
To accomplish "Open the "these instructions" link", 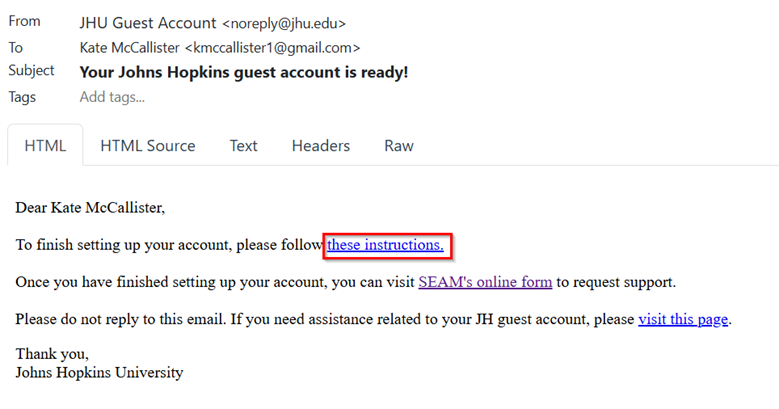I will click(385, 245).
